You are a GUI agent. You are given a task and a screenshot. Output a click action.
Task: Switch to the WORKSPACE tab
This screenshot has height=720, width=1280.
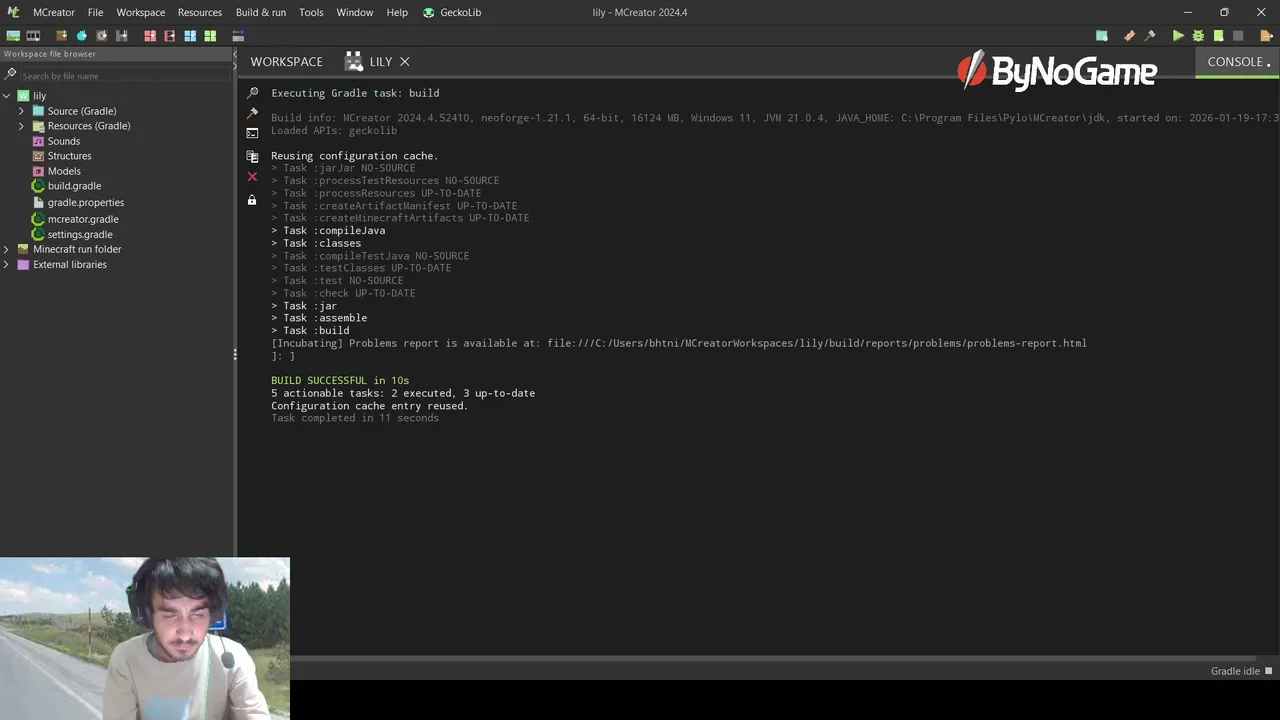click(x=286, y=62)
